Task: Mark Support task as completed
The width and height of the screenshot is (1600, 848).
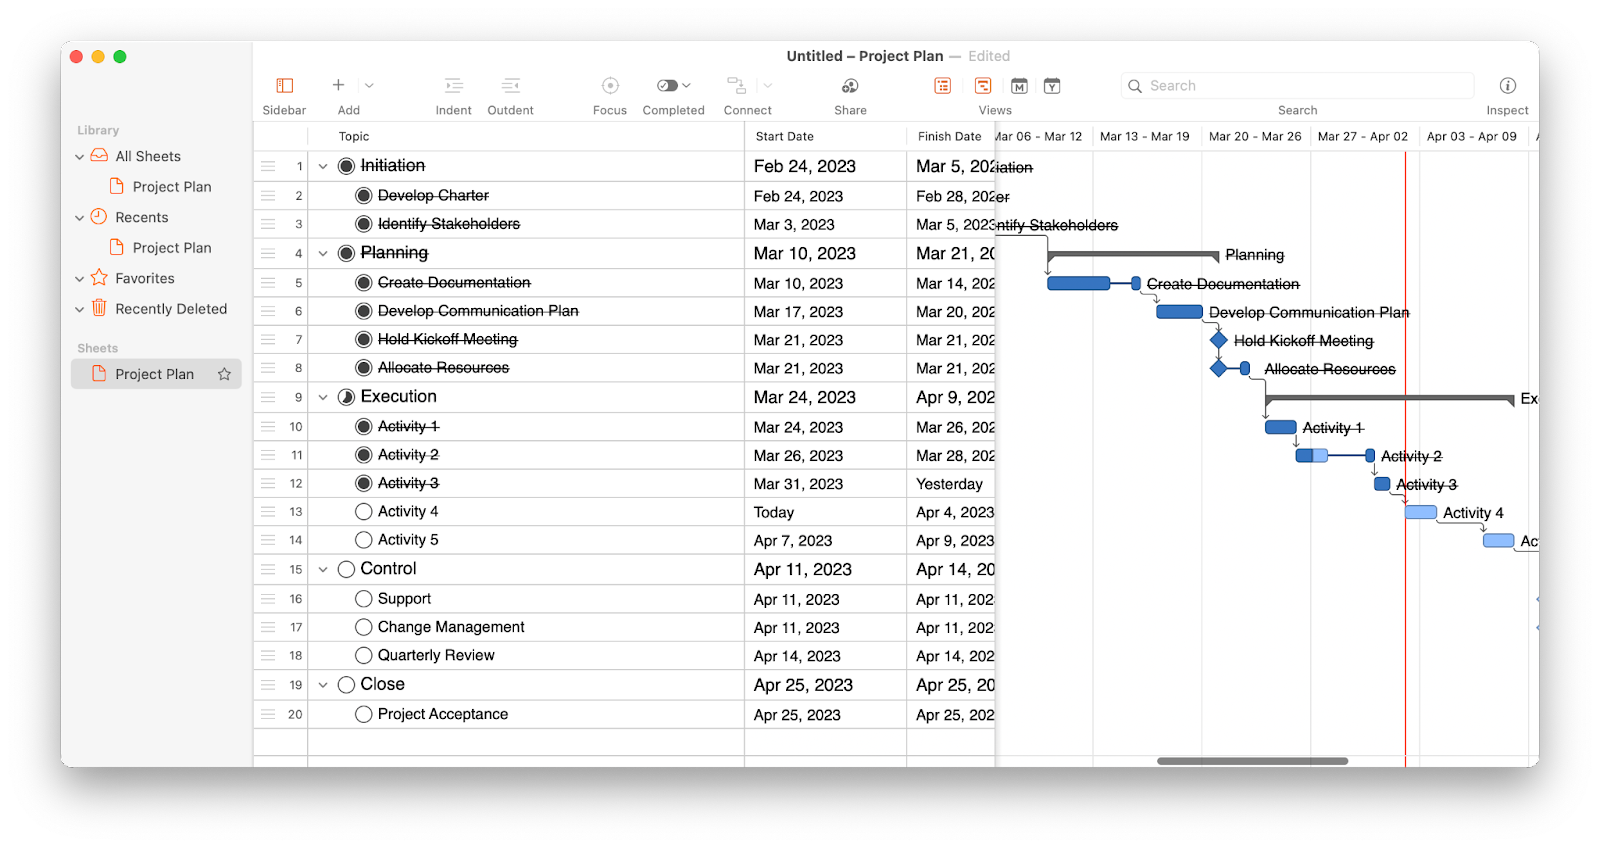Action: [364, 599]
